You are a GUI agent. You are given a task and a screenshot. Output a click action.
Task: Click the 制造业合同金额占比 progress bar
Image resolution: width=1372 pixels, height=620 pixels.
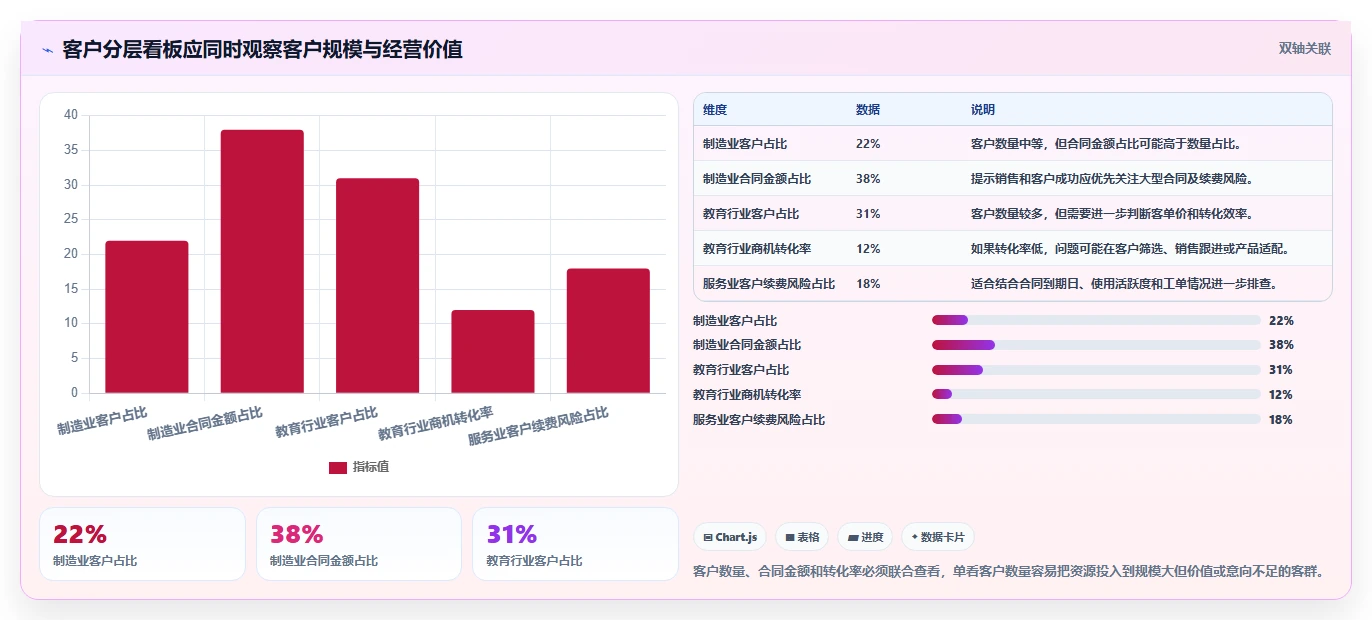click(1096, 345)
